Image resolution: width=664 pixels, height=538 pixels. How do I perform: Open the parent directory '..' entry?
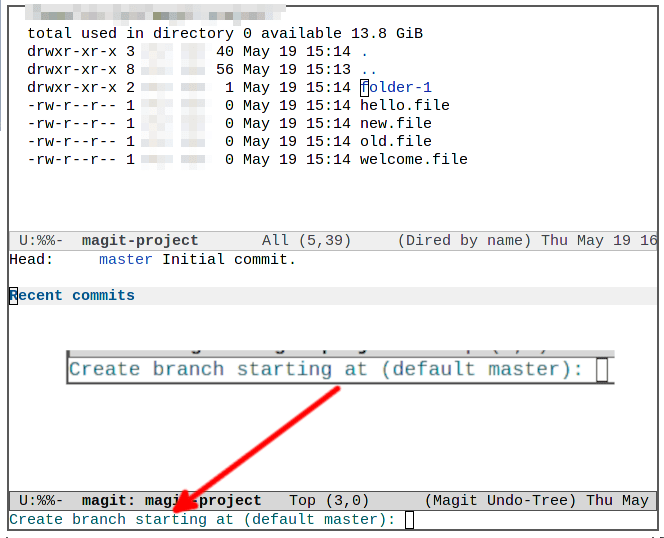(369, 70)
